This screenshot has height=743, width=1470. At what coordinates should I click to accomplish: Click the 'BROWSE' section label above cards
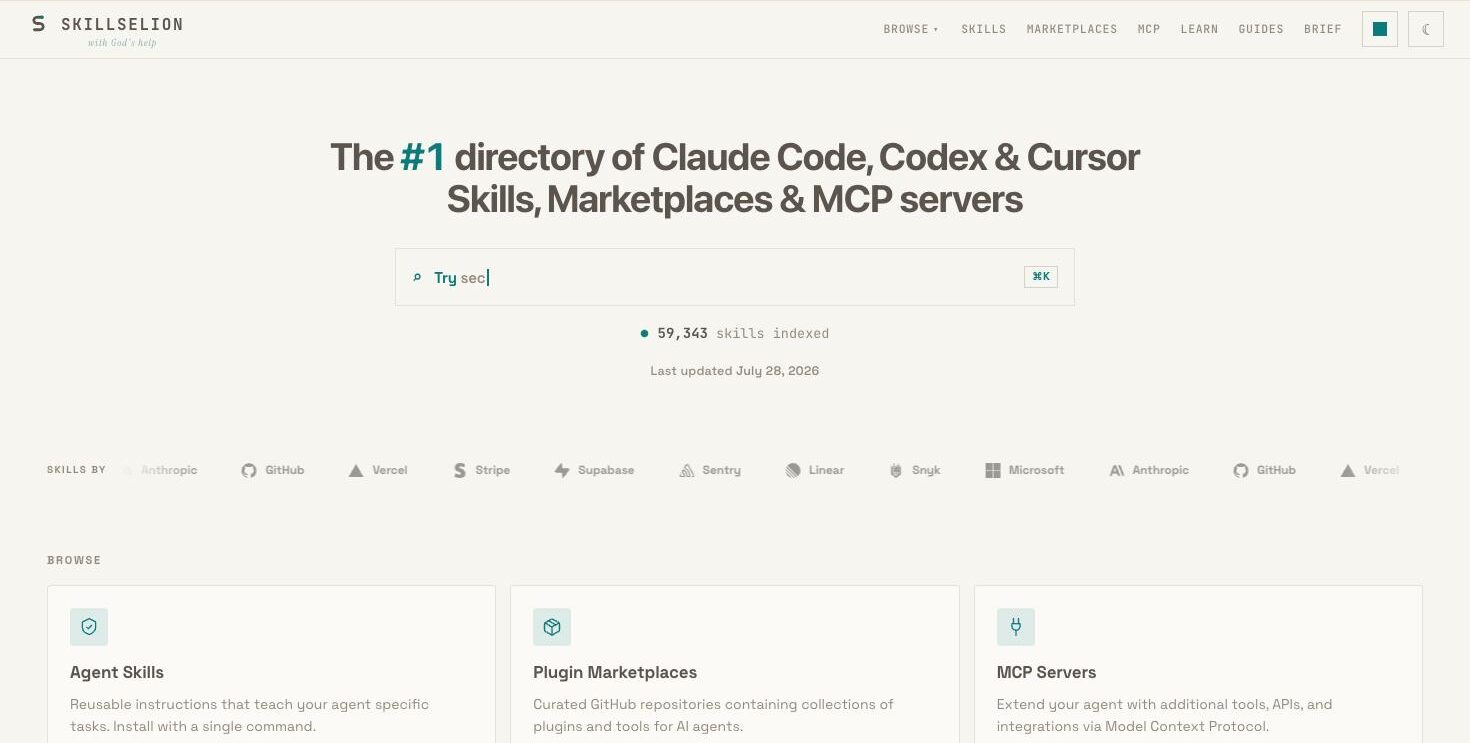click(x=74, y=561)
